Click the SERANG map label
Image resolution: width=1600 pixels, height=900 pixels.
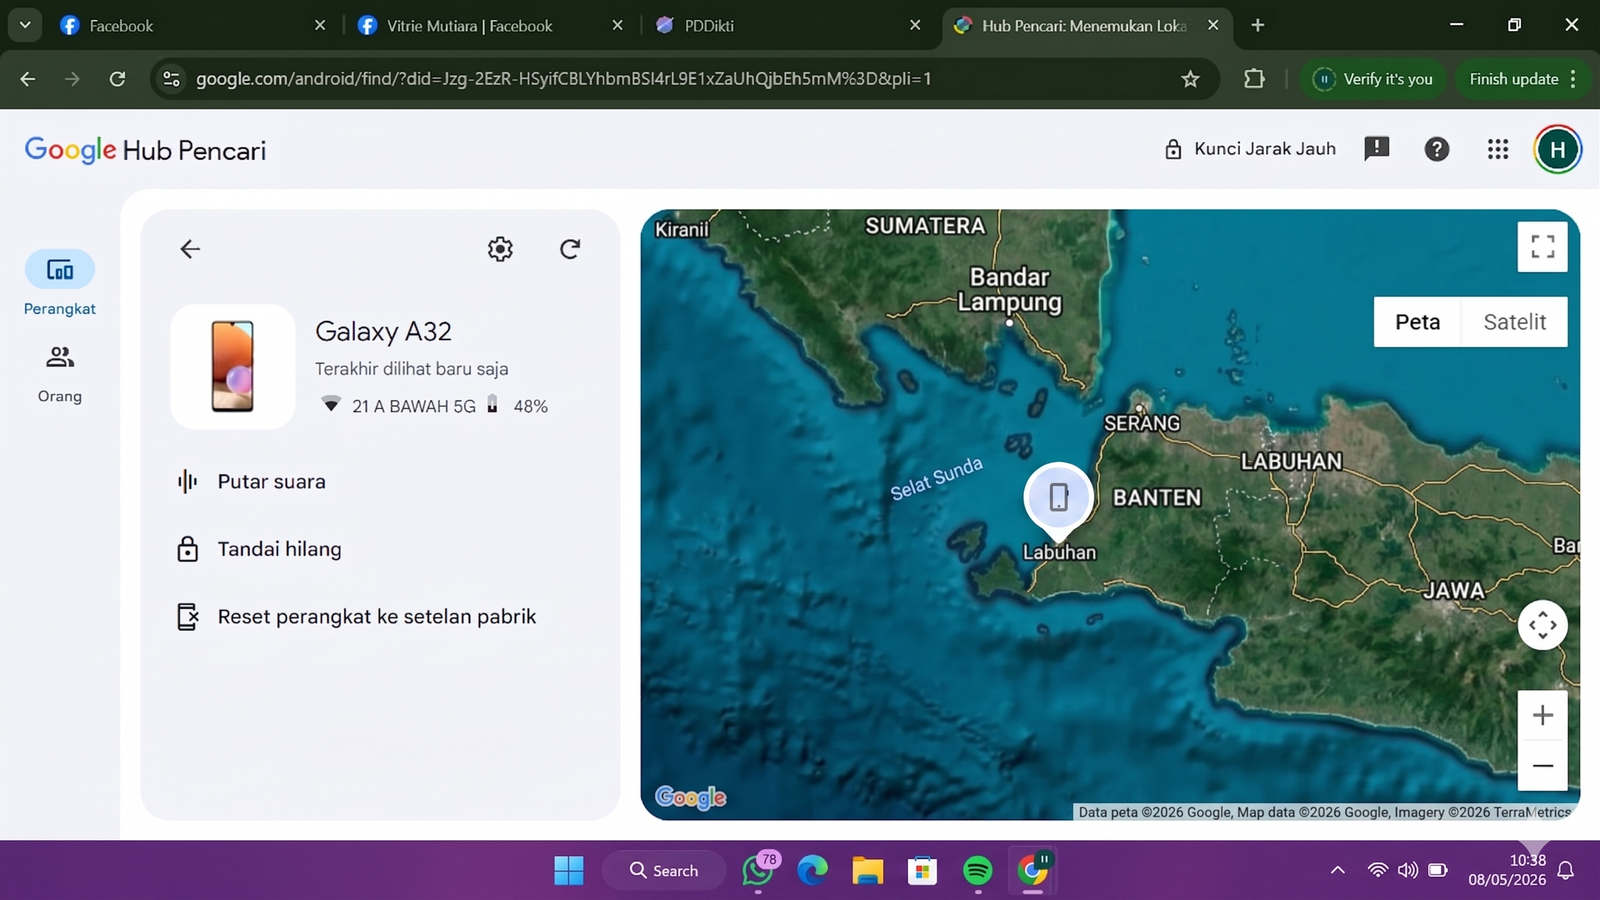pyautogui.click(x=1142, y=424)
